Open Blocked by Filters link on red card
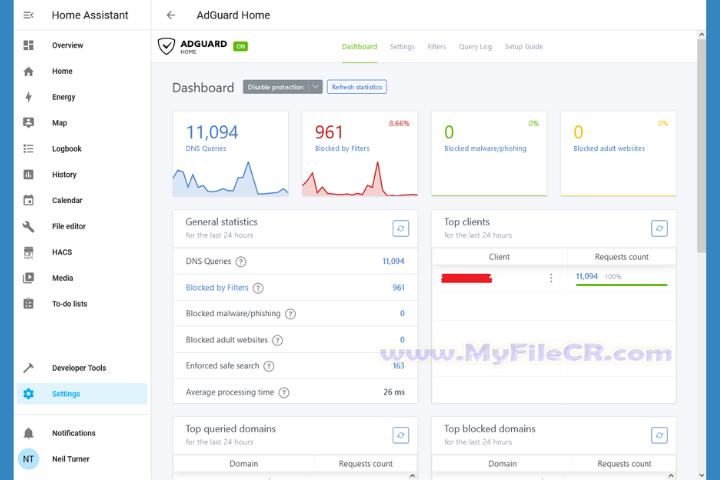 [342, 148]
